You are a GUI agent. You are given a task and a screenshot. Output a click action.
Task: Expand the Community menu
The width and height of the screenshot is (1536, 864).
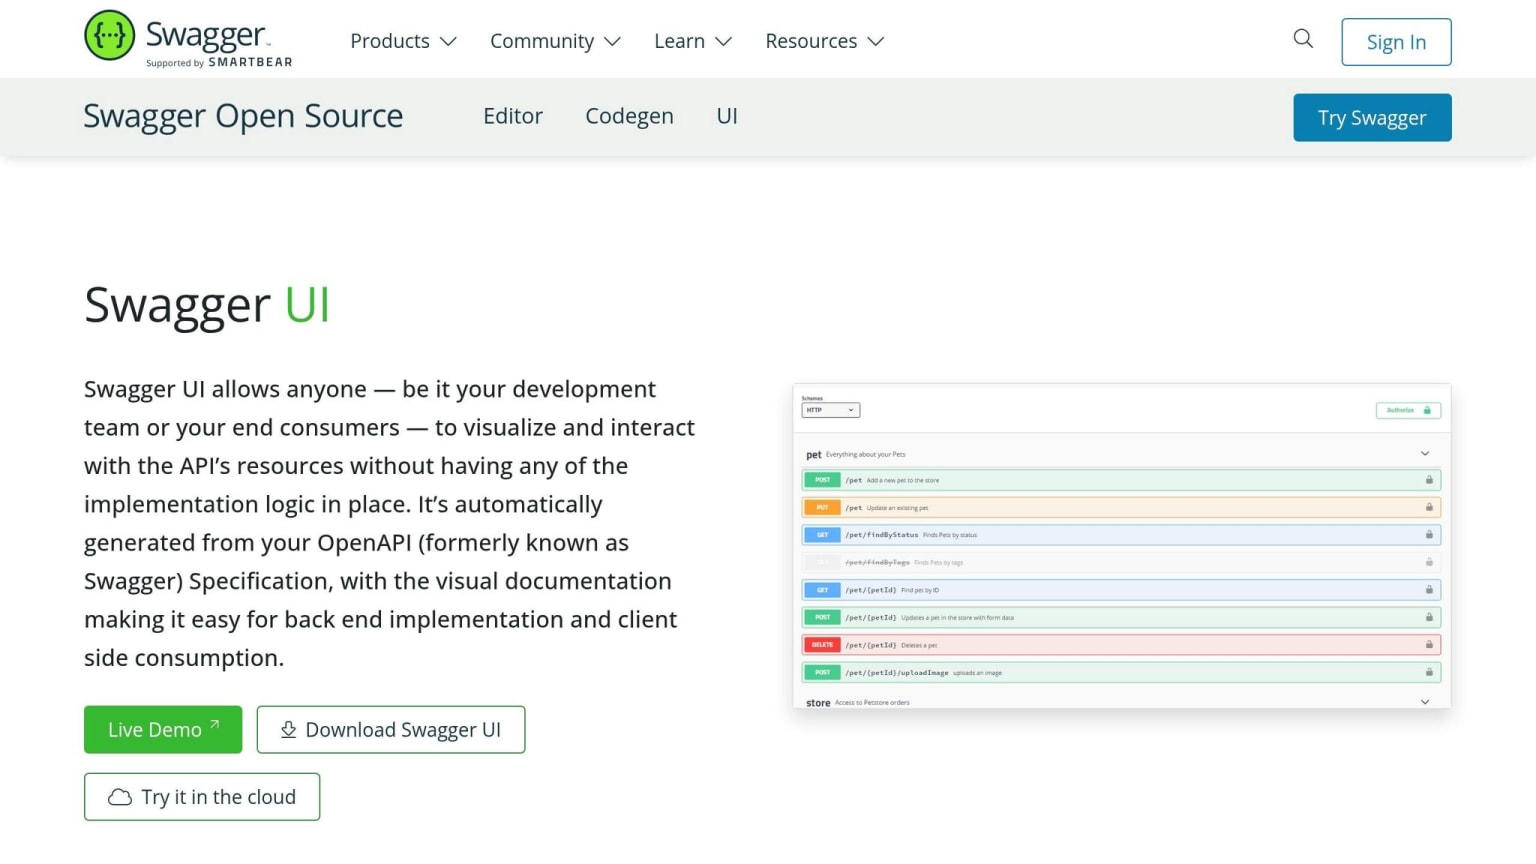pyautogui.click(x=555, y=41)
